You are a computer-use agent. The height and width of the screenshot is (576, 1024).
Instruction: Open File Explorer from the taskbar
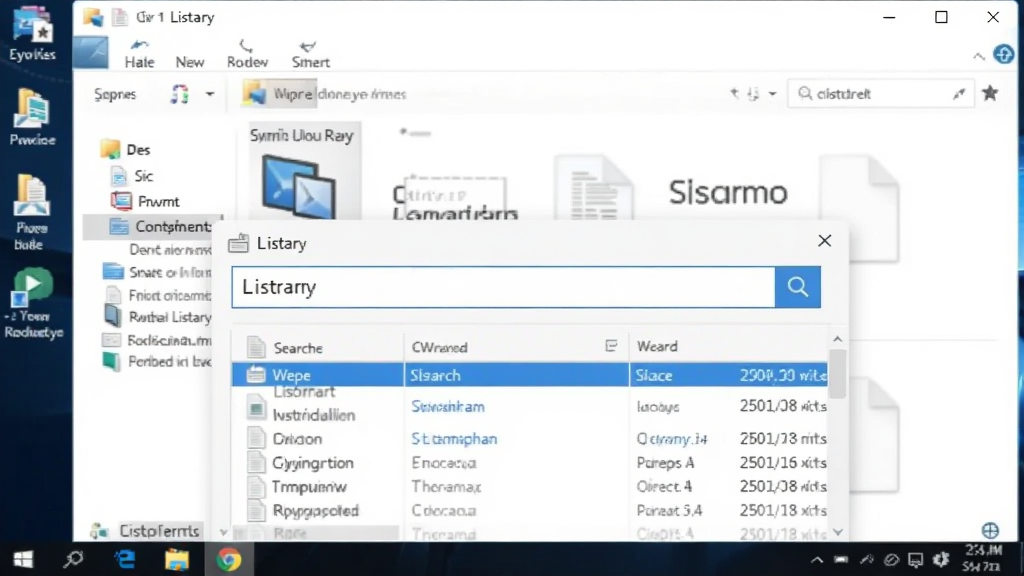176,560
